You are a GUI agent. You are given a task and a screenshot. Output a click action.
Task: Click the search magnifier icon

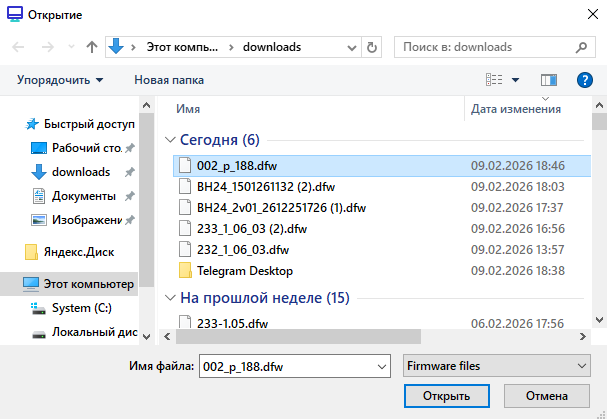coord(578,47)
